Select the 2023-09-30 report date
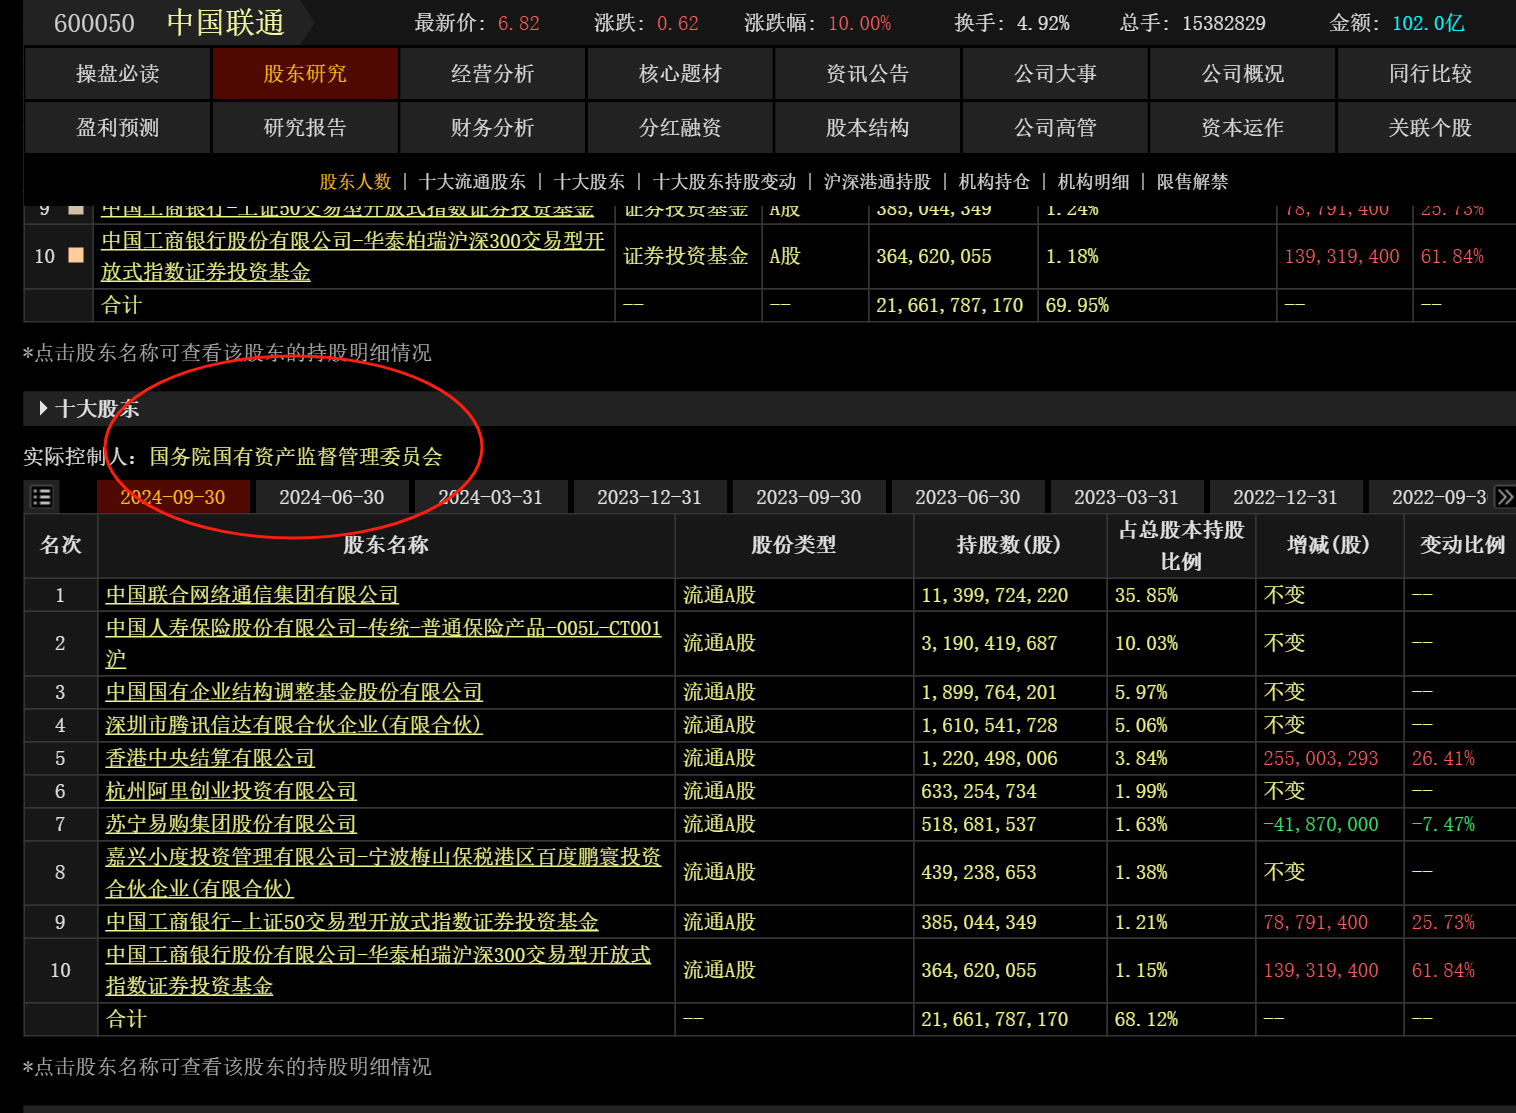Viewport: 1516px width, 1113px height. click(809, 497)
